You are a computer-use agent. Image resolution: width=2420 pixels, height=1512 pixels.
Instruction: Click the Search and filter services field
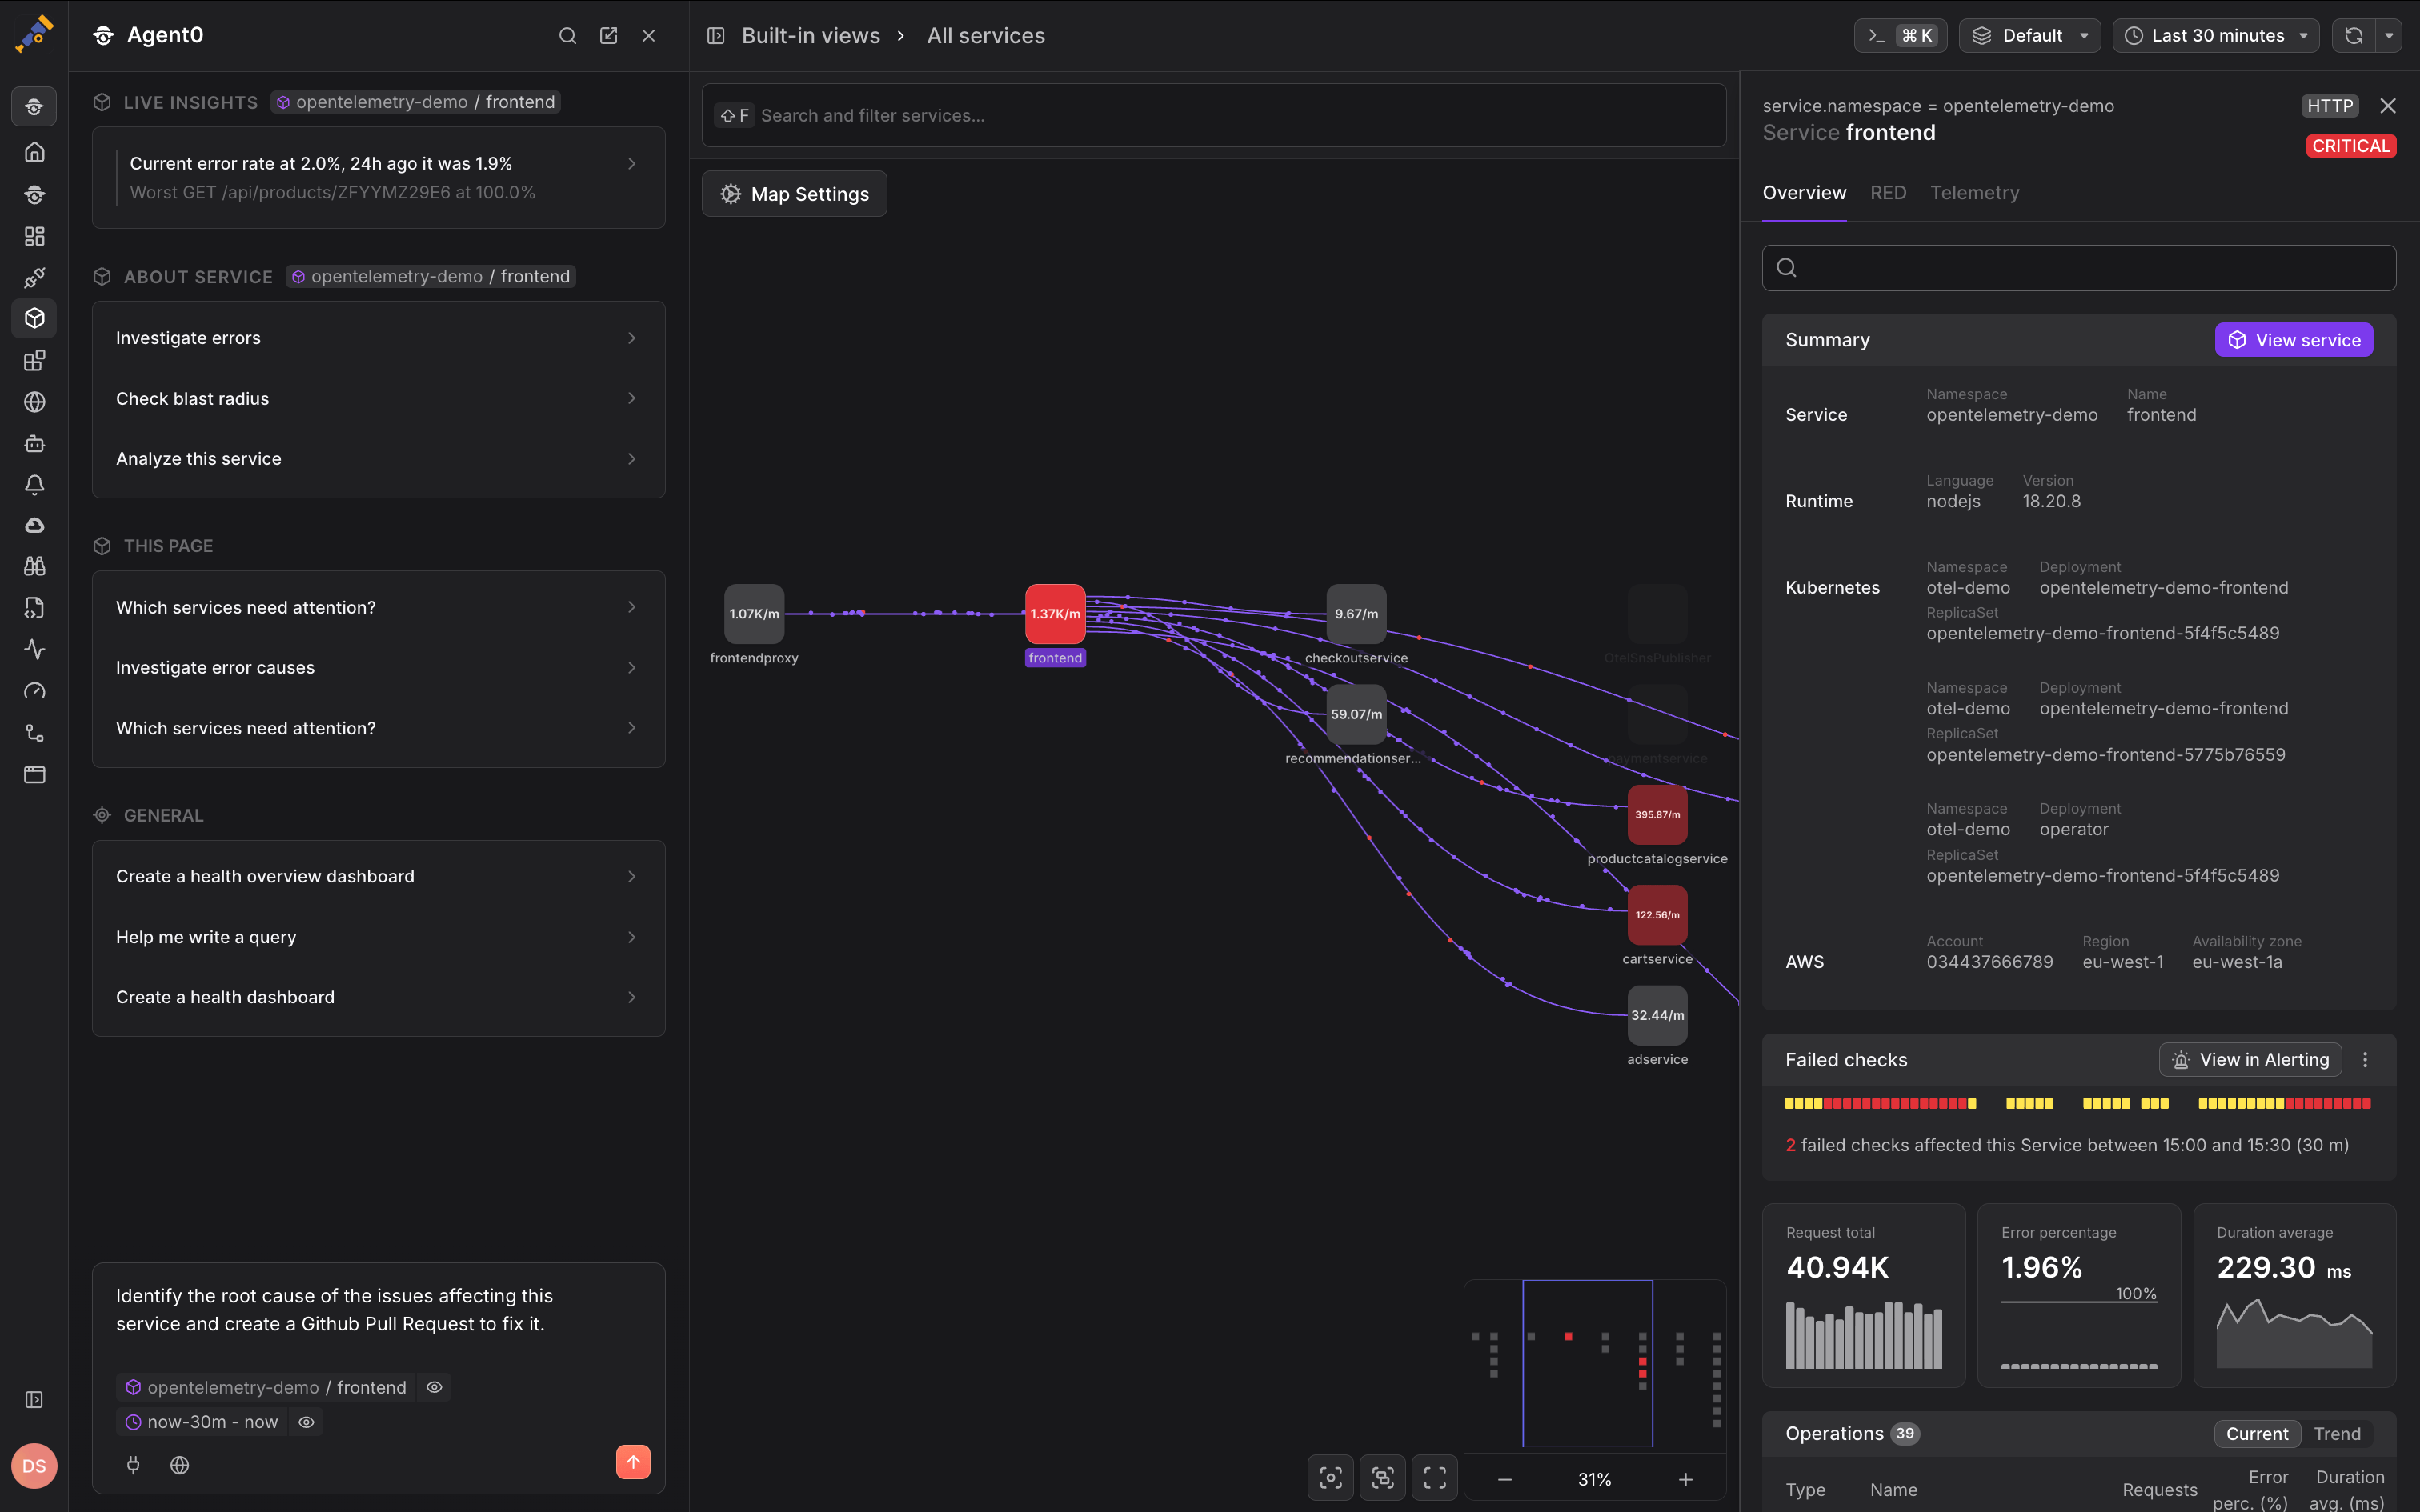[x=1214, y=116]
